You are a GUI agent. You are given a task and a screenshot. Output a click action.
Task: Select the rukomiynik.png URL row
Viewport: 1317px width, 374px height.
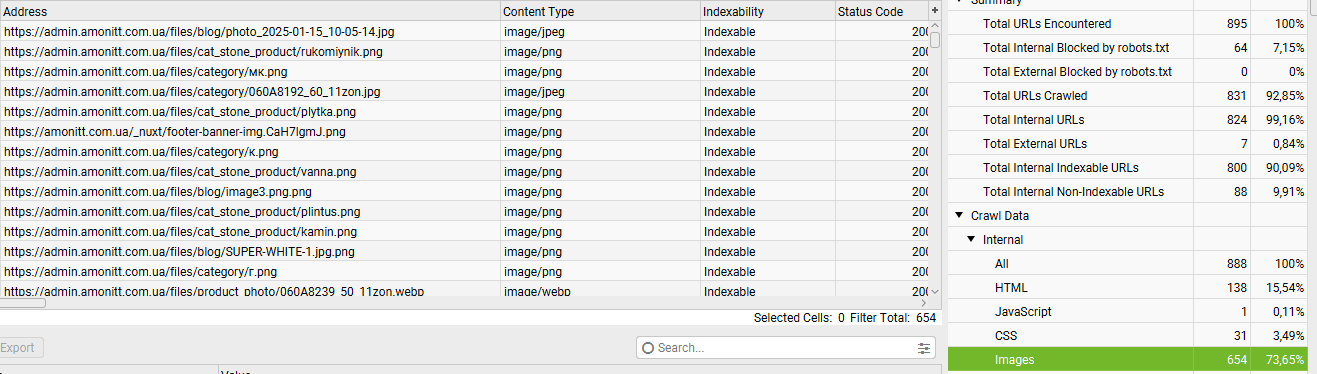464,51
